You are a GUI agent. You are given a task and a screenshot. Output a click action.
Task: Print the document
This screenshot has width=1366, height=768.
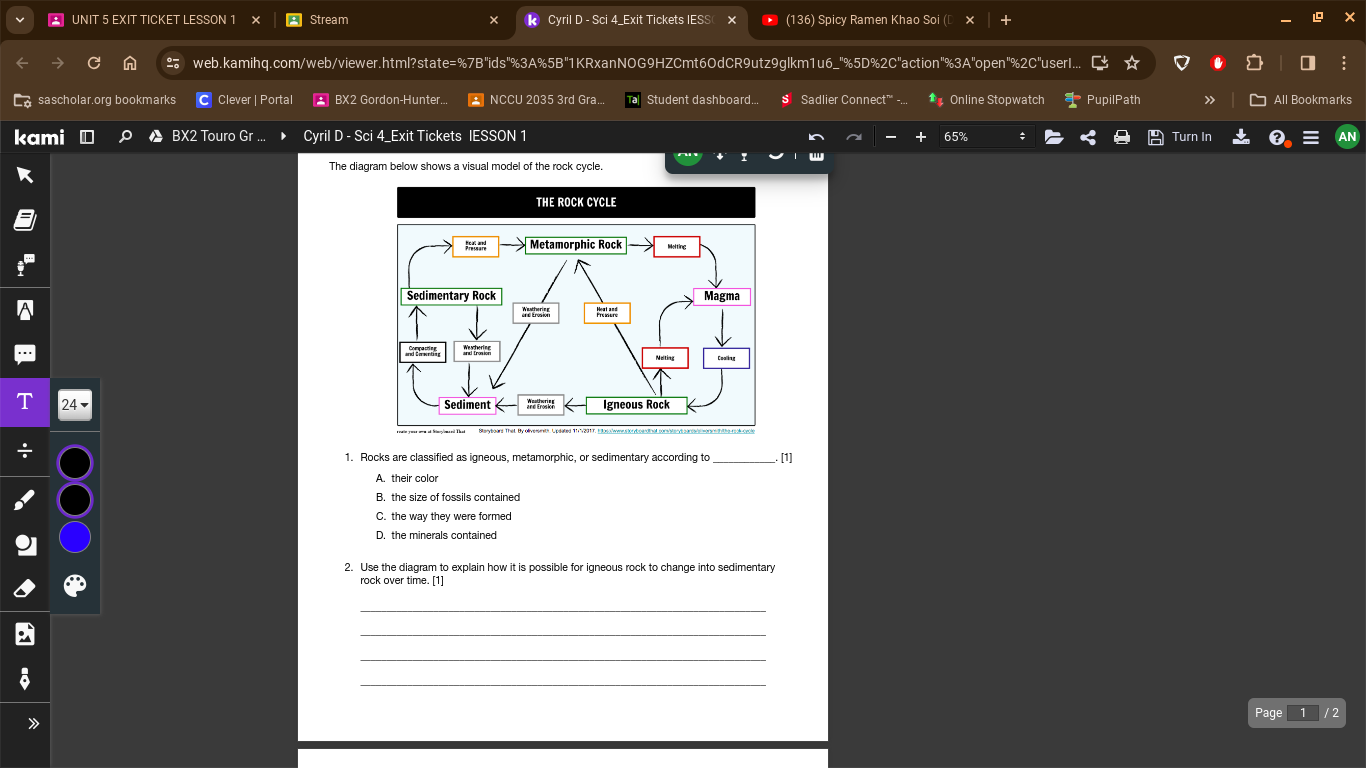point(1122,137)
